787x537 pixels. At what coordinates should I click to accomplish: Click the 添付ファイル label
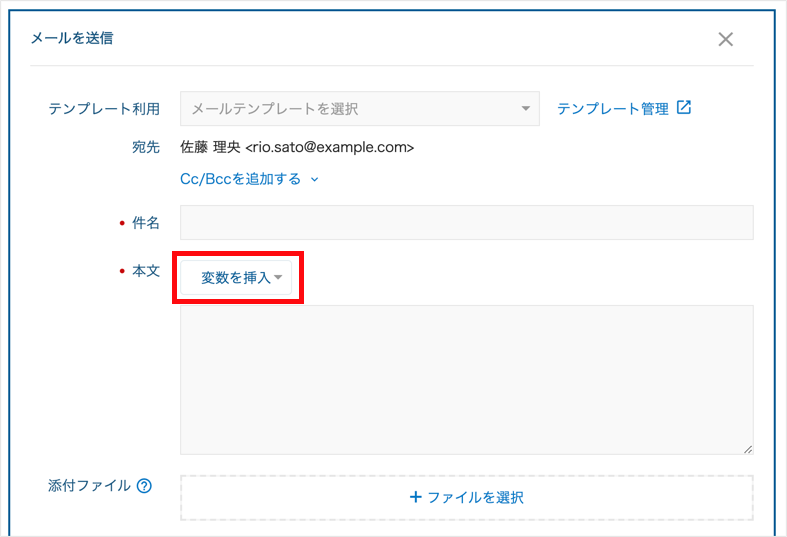click(89, 486)
